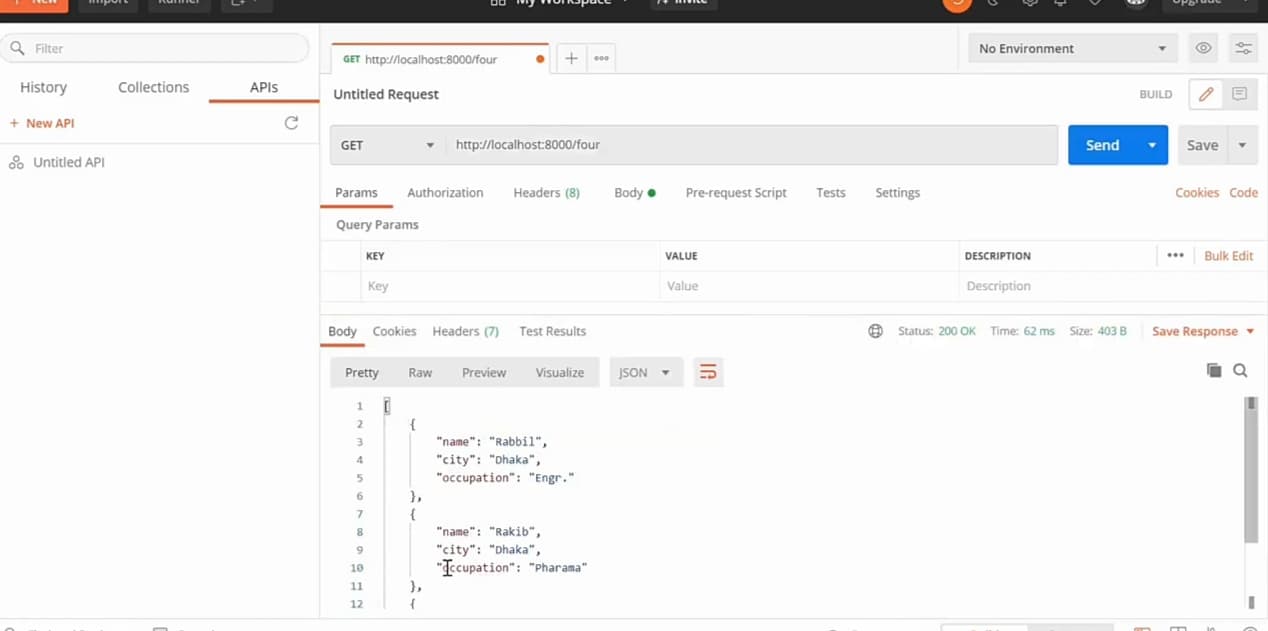Open the Pre-request Script tab
The width and height of the screenshot is (1268, 631).
pos(736,192)
